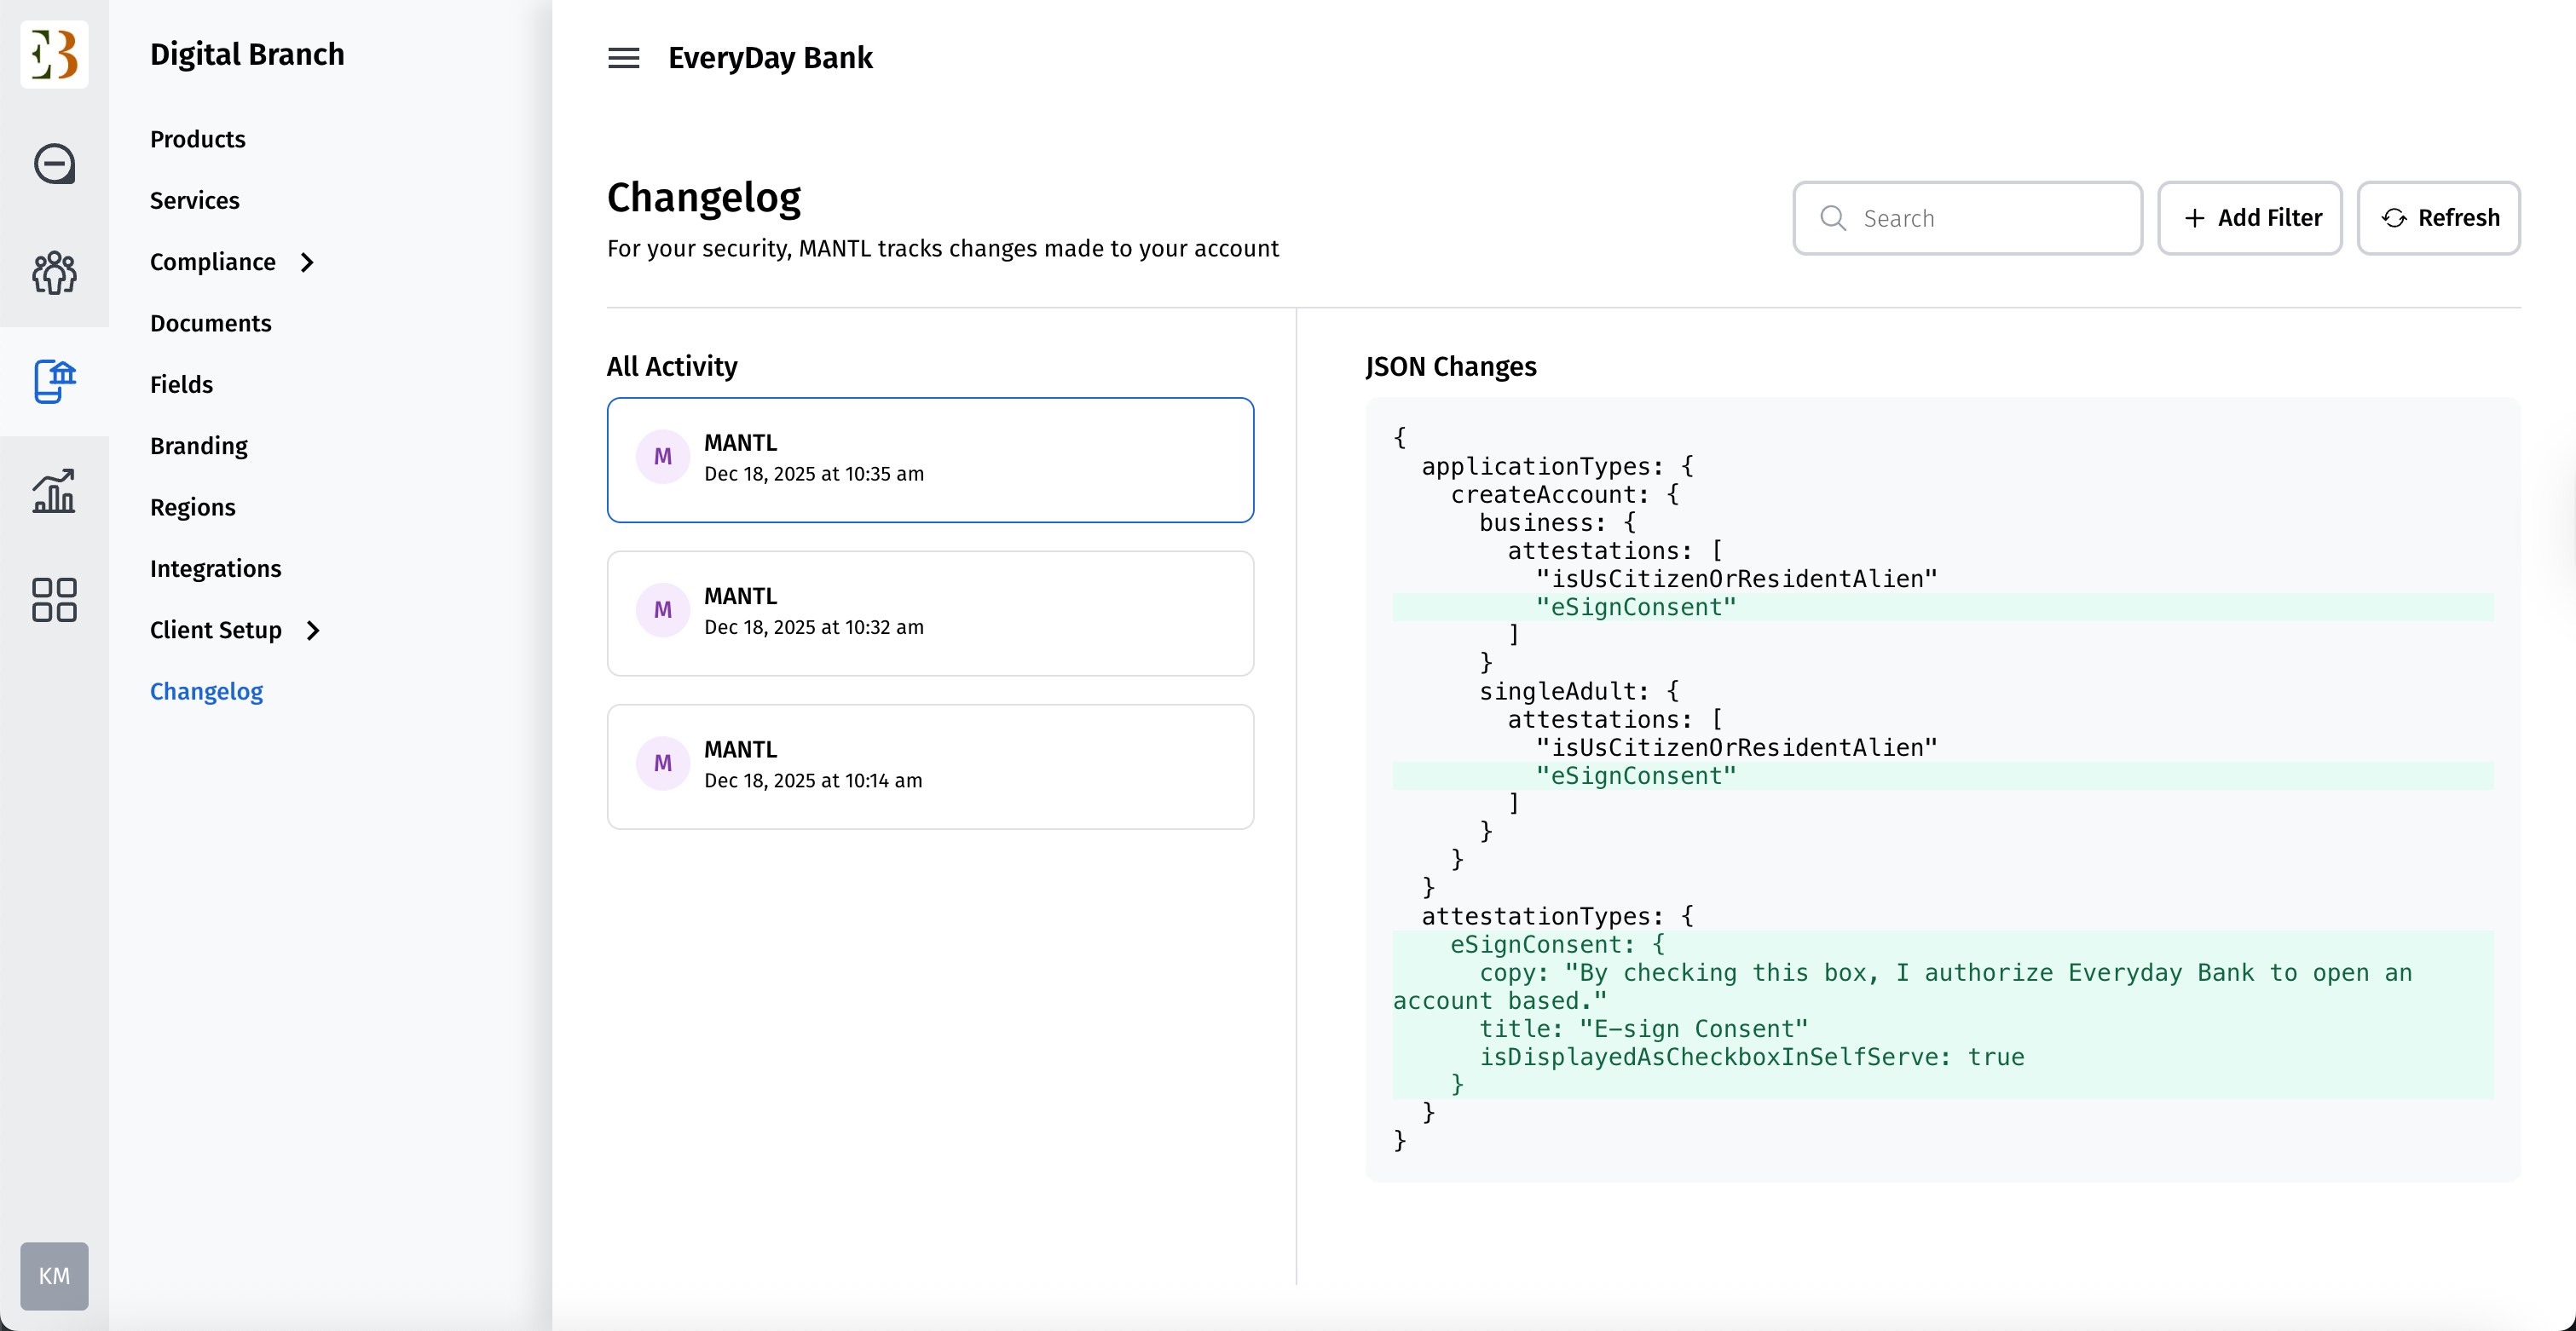This screenshot has width=2576, height=1331.
Task: Expand the Client Setup submenu chevron
Action: (313, 630)
